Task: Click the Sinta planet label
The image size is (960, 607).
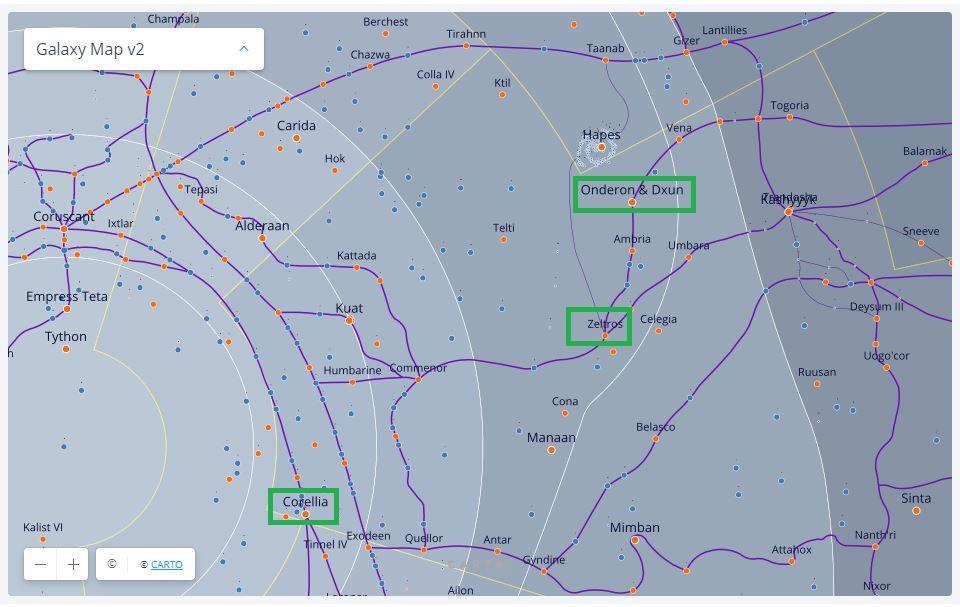Action: coord(916,498)
